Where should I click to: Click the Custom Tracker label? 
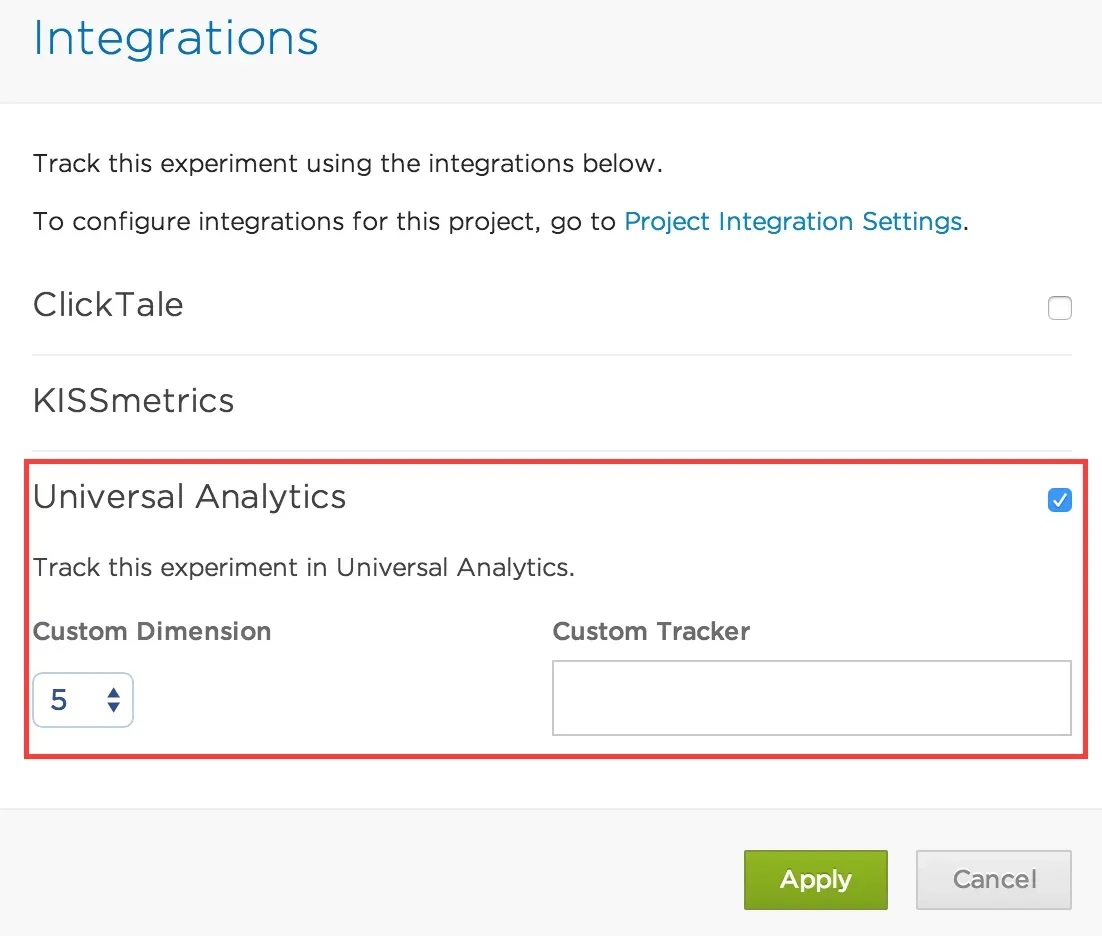650,631
